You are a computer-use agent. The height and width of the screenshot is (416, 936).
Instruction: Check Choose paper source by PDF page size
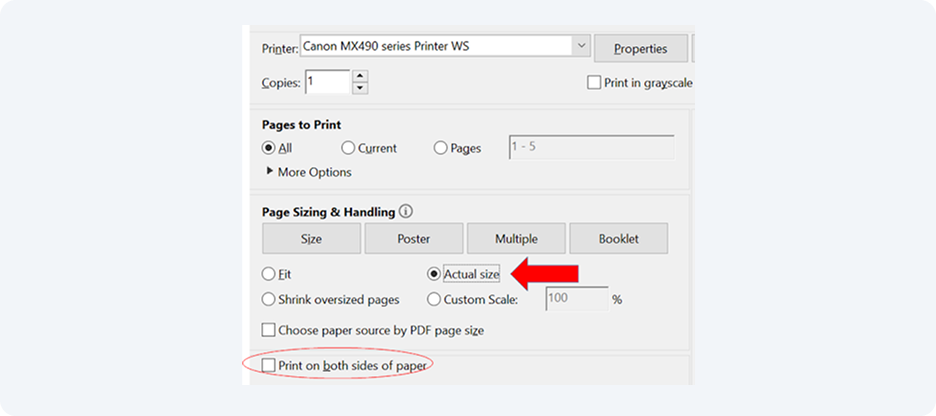(x=269, y=330)
